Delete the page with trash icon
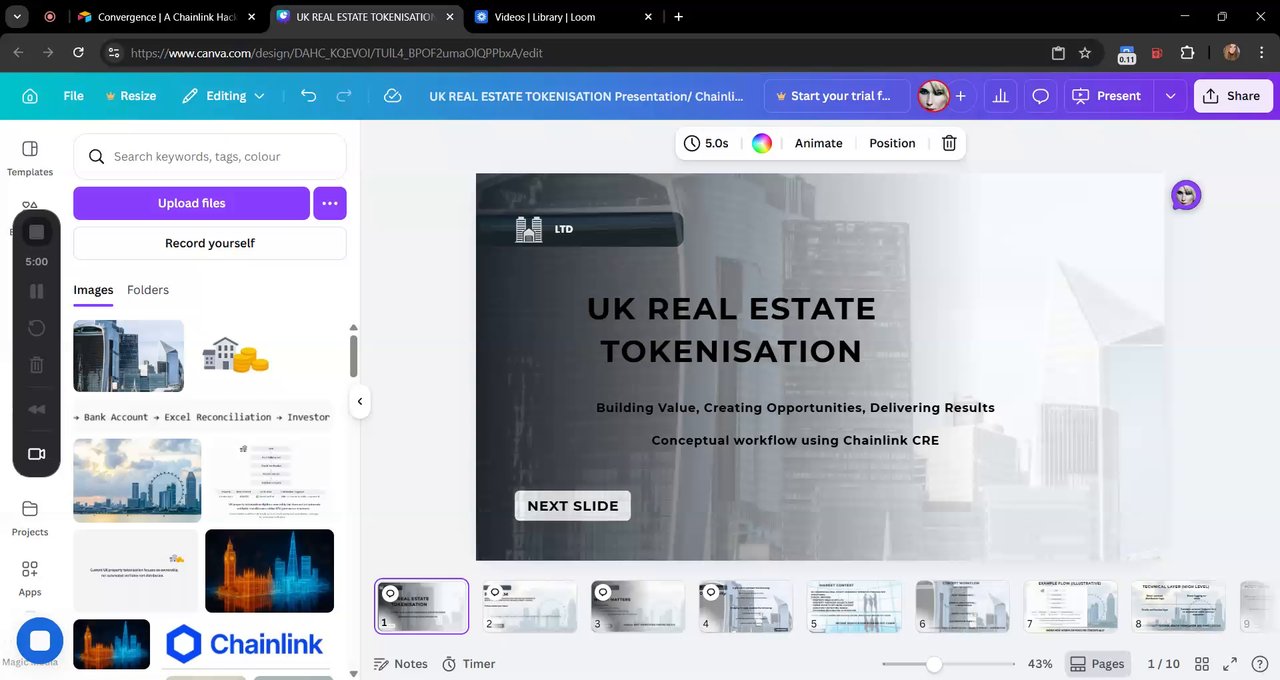The image size is (1280, 680). (949, 143)
